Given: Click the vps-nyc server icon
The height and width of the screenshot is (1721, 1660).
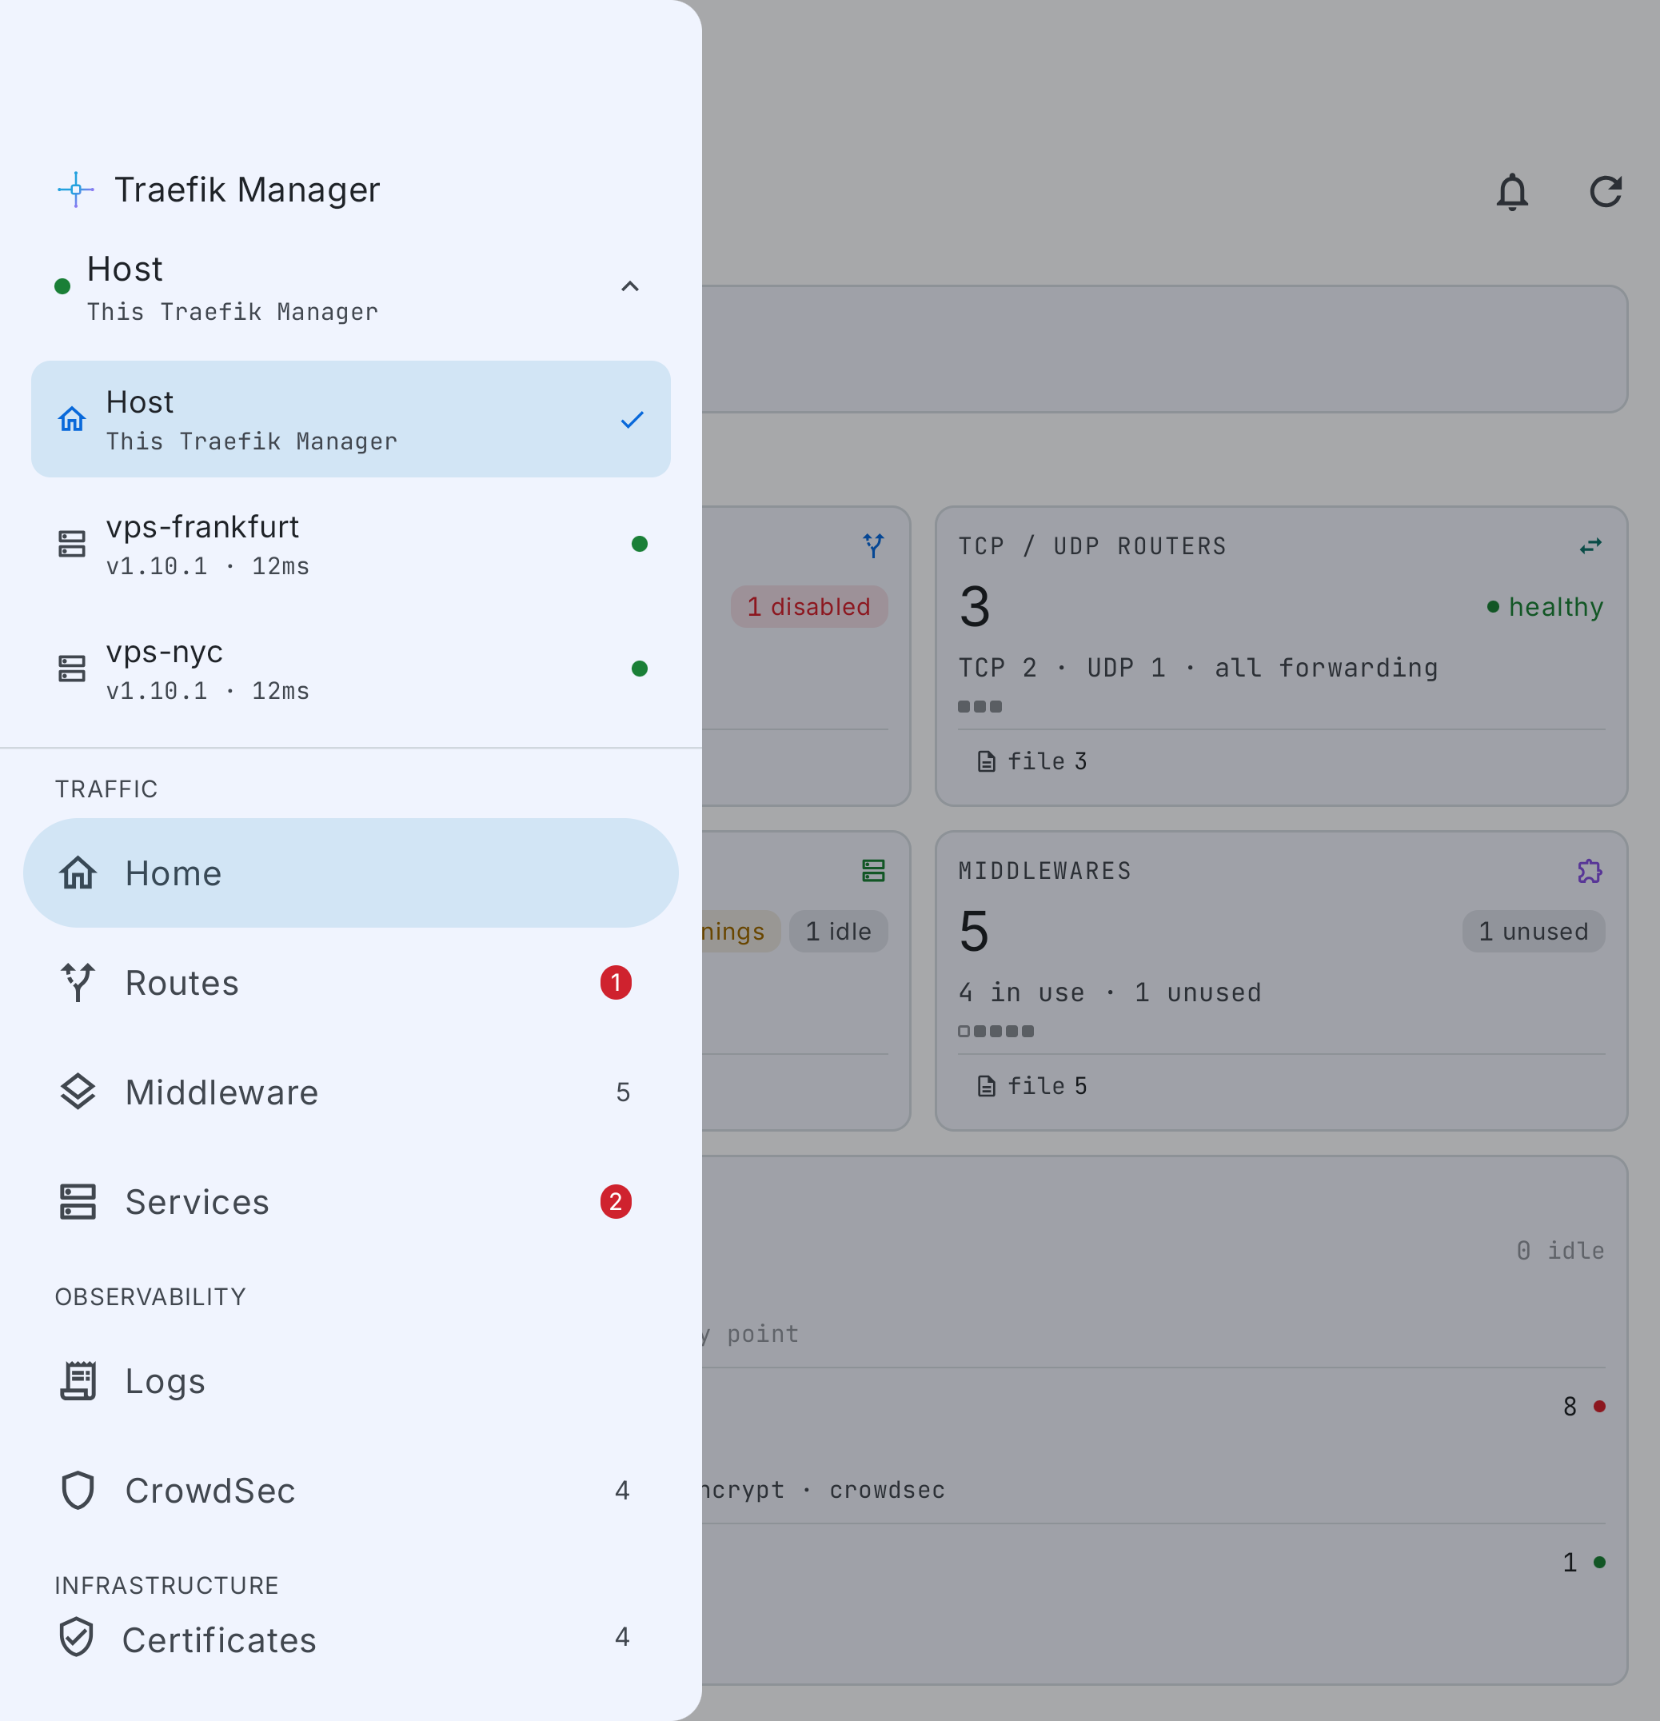Looking at the screenshot, I should pyautogui.click(x=72, y=669).
